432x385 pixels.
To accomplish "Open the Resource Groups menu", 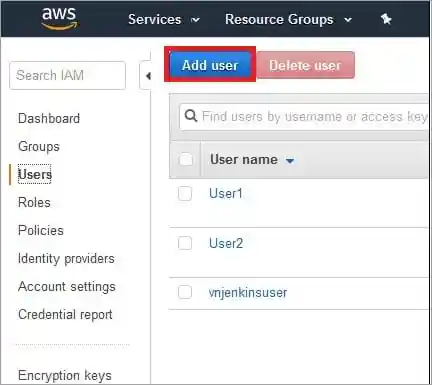I will tap(288, 19).
